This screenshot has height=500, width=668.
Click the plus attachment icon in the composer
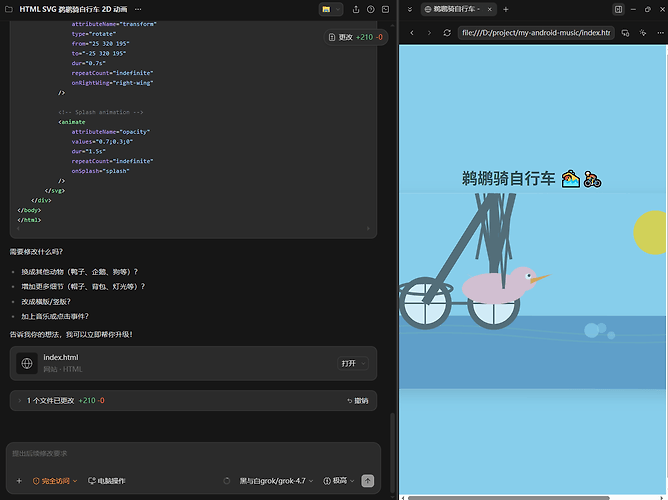click(19, 481)
